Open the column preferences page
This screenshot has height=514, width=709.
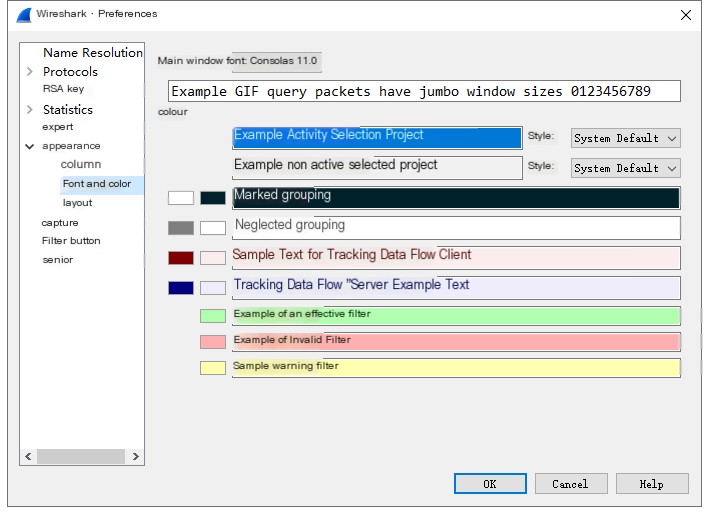point(81,164)
